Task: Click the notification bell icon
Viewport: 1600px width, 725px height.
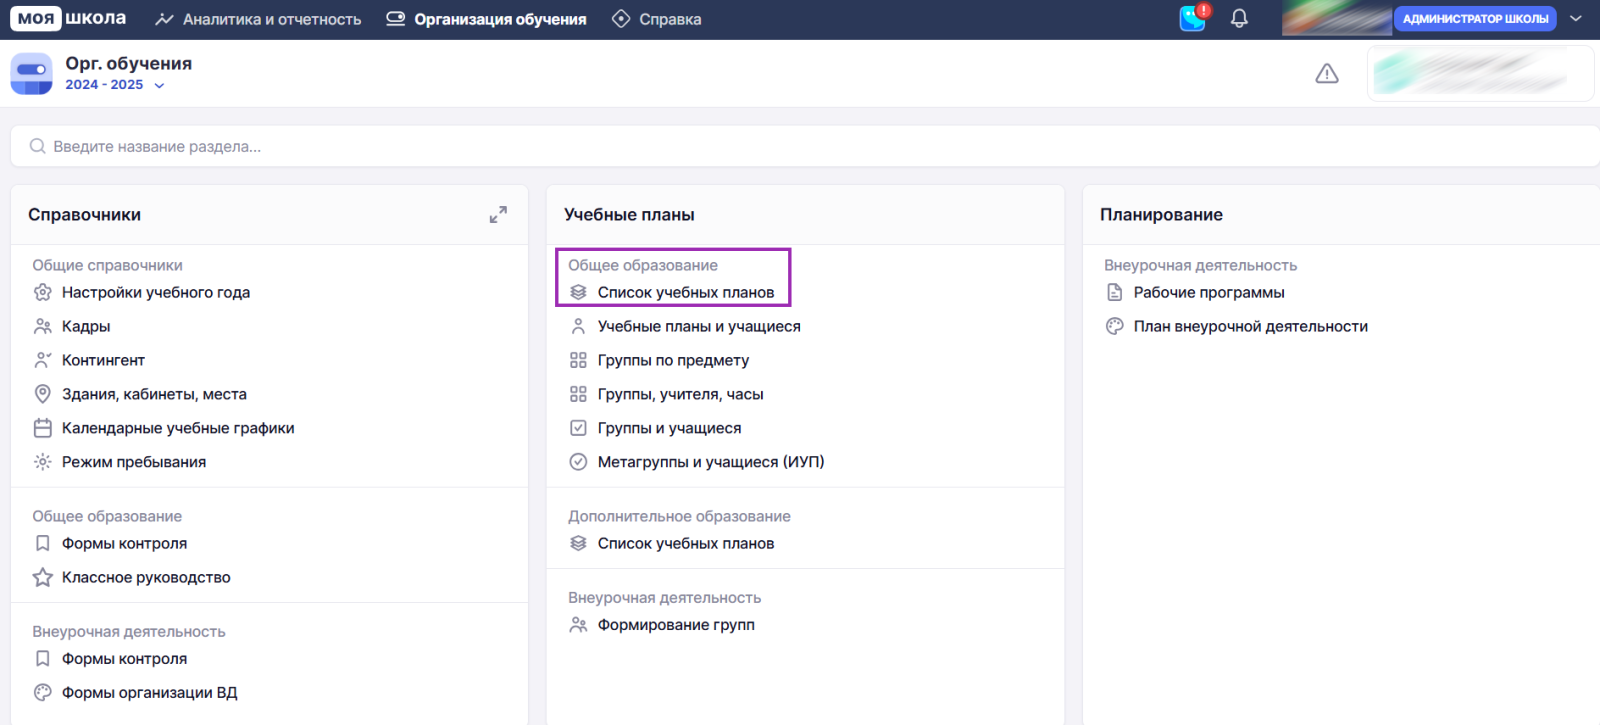Action: pos(1239,19)
